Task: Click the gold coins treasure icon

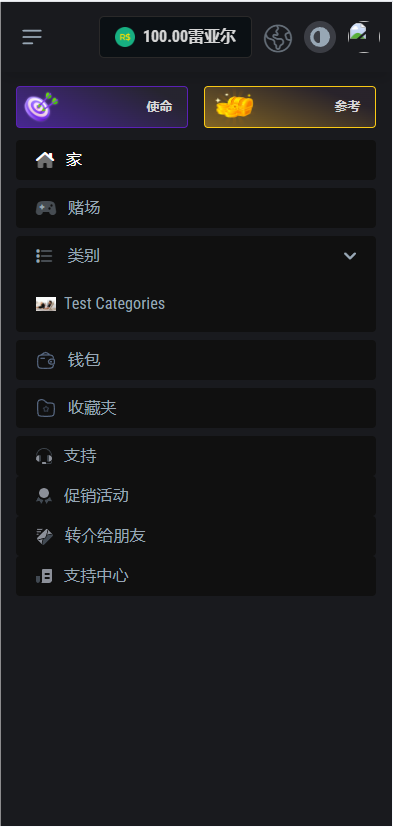Action: 235,106
